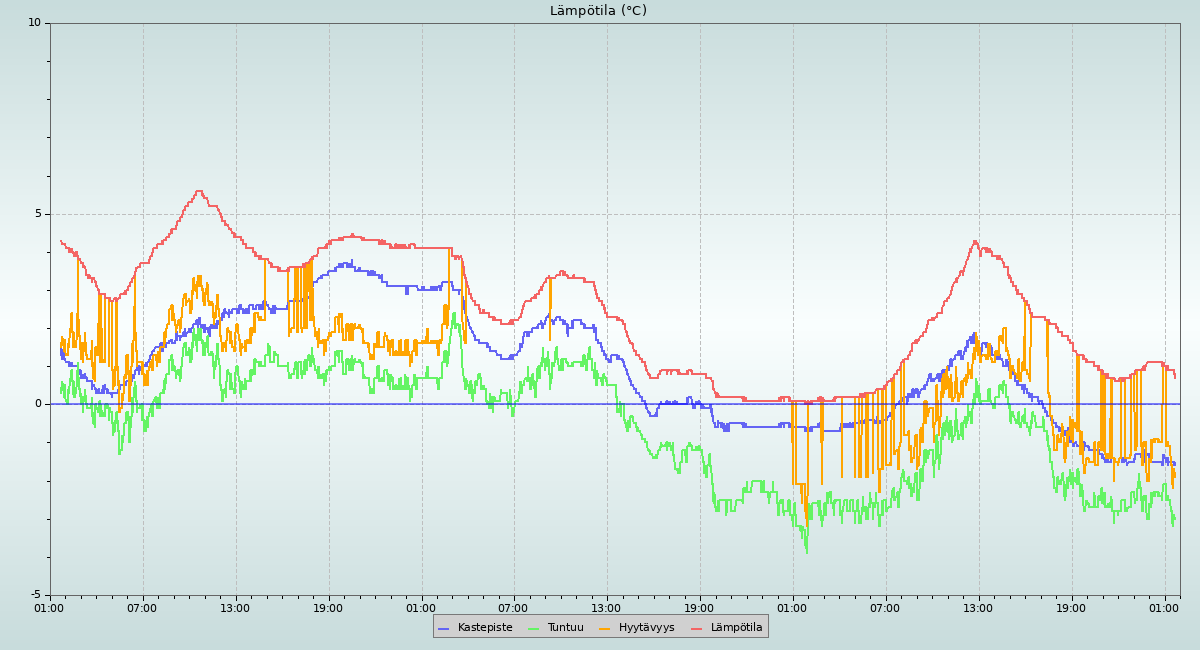Click the chart title Lämpötila (°C)
This screenshot has width=1200, height=650.
coord(598,11)
